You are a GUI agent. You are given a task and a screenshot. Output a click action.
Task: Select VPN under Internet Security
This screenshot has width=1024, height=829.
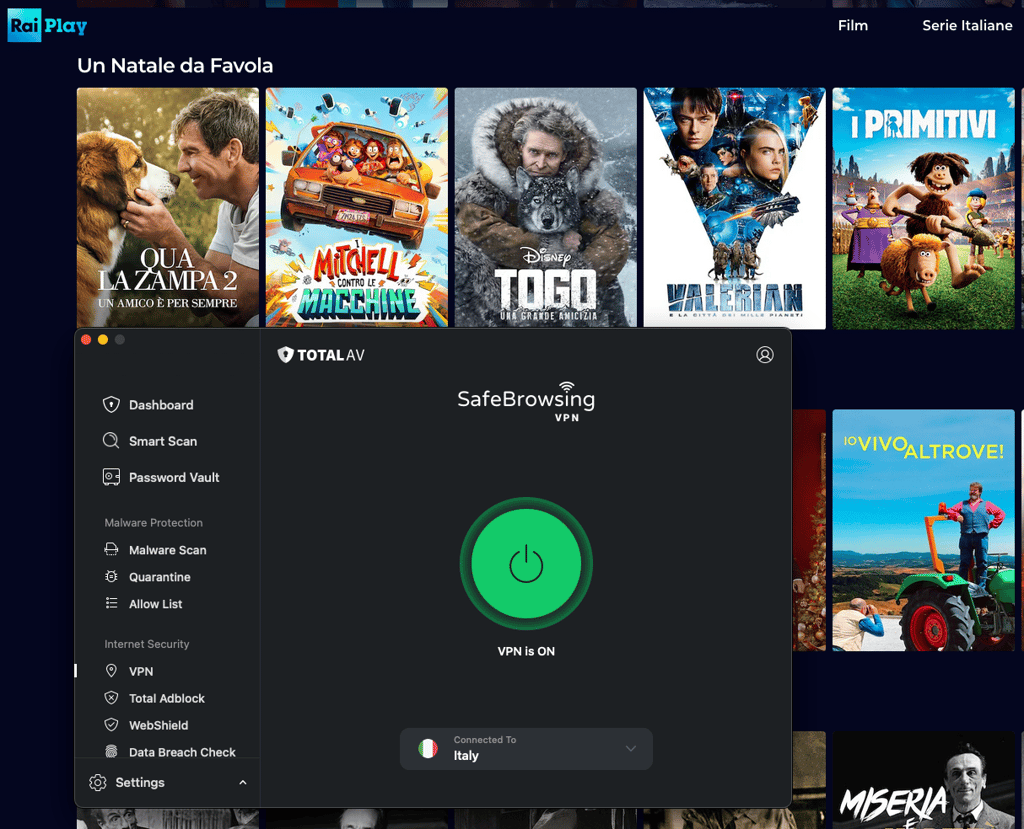point(140,671)
